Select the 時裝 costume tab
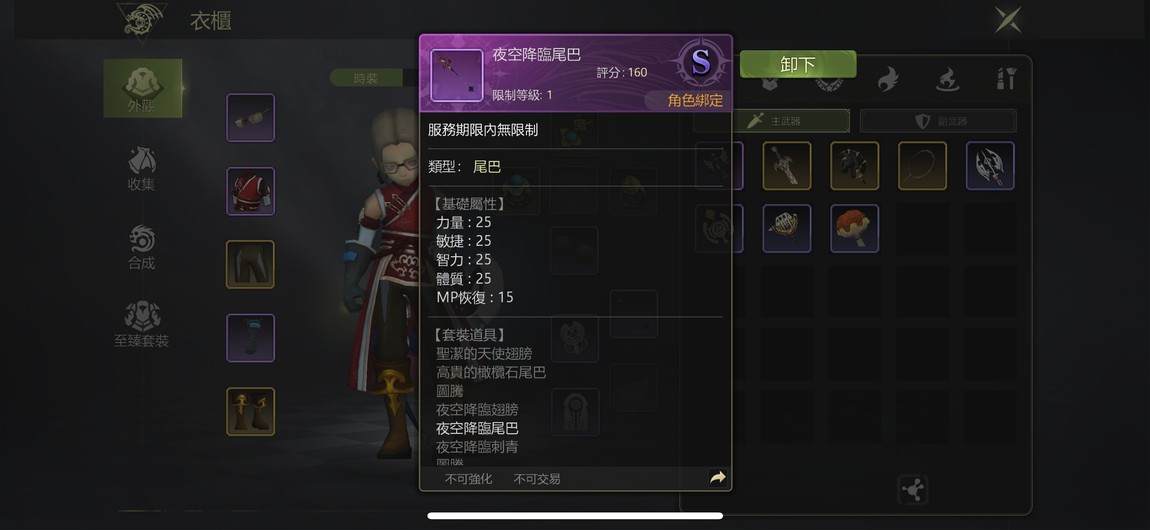1150x530 pixels. click(x=366, y=78)
